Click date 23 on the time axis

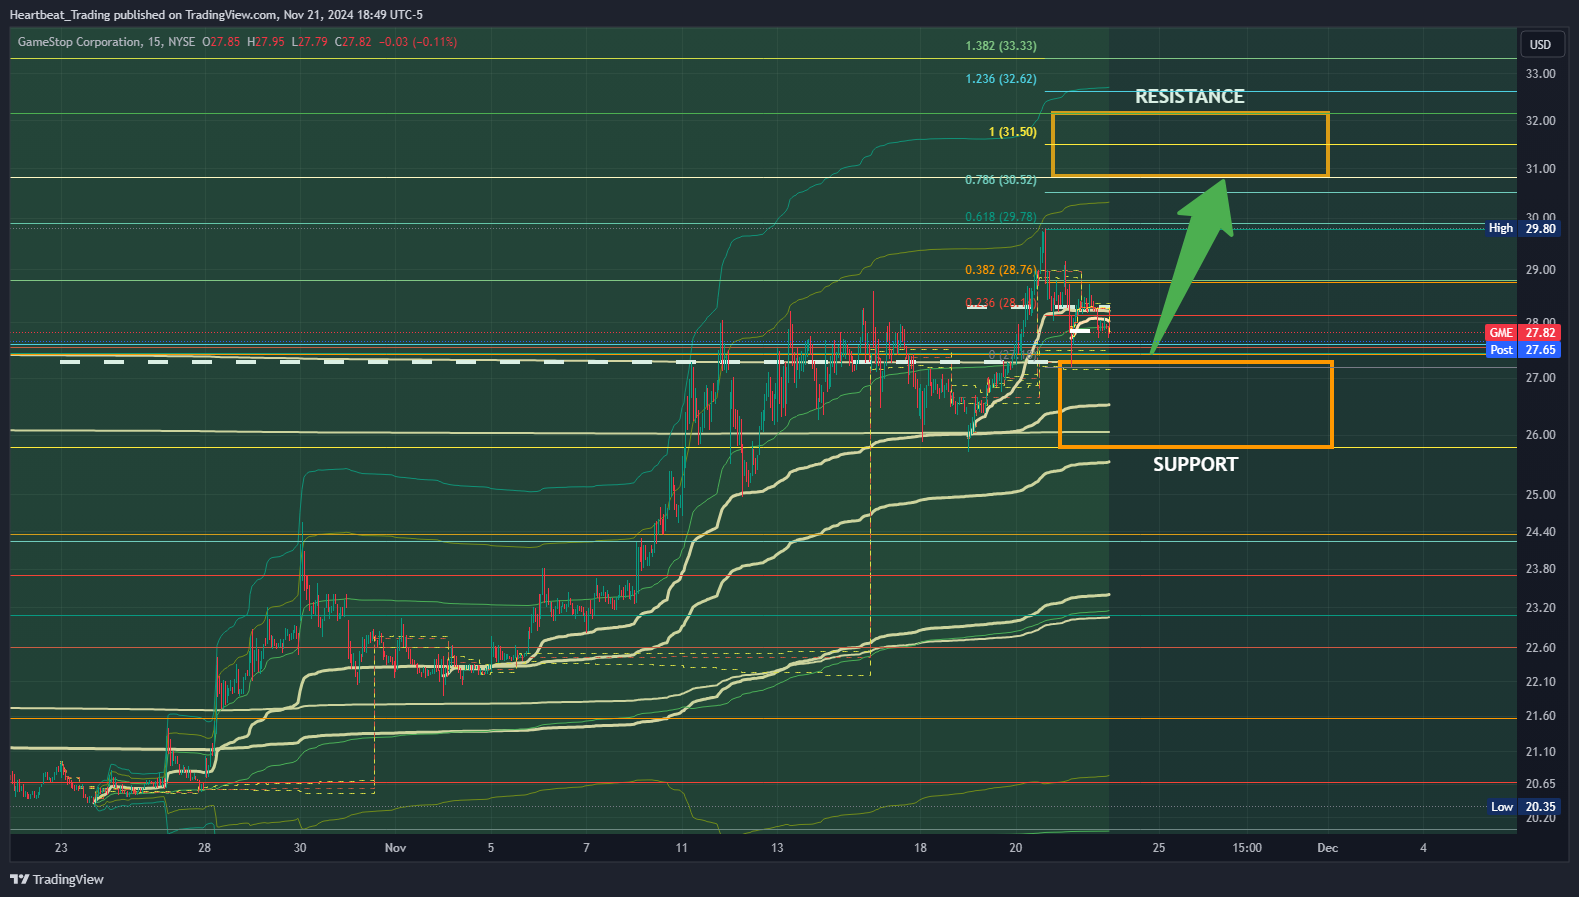click(x=61, y=848)
